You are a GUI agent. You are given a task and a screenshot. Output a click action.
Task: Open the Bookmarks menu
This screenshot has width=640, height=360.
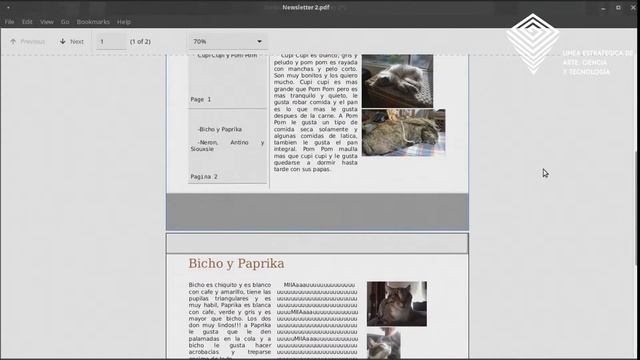pyautogui.click(x=93, y=22)
